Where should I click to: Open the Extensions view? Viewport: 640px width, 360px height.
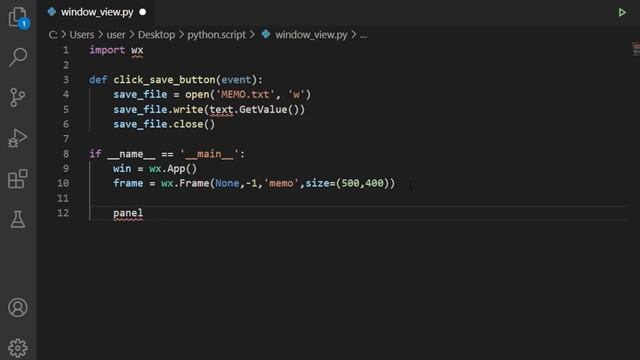[x=18, y=179]
